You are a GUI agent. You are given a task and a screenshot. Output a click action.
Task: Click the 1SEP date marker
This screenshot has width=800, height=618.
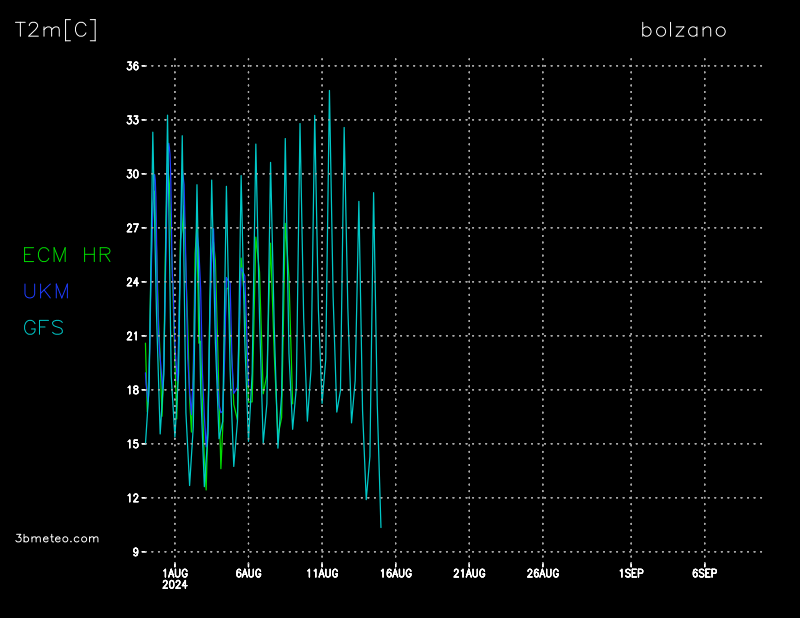coord(630,573)
